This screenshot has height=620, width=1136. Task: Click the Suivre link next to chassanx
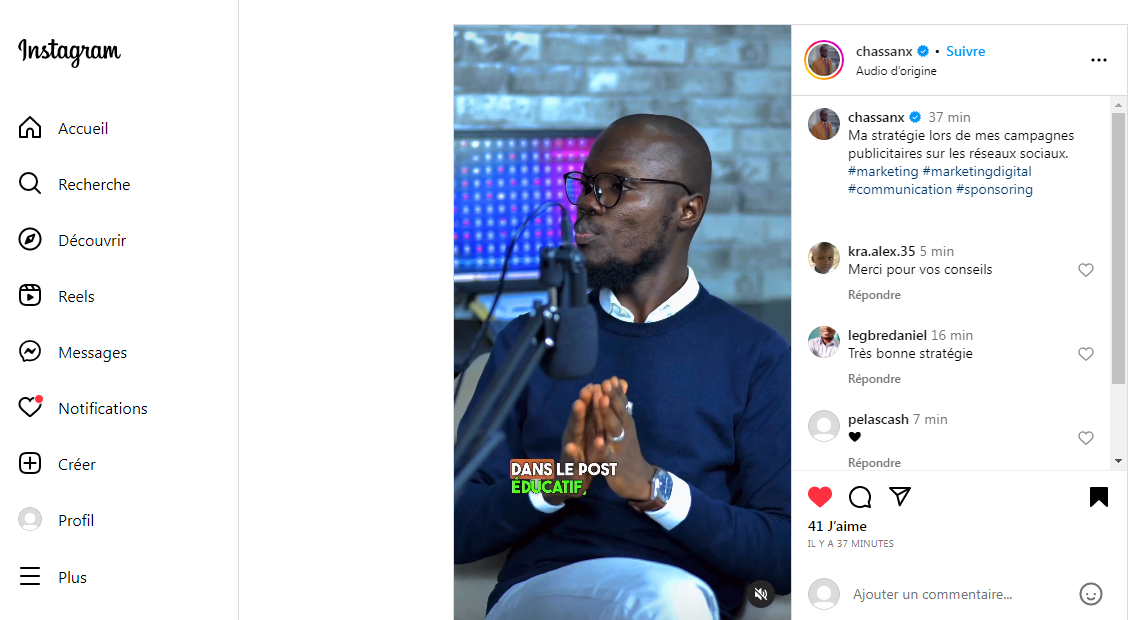tap(965, 51)
